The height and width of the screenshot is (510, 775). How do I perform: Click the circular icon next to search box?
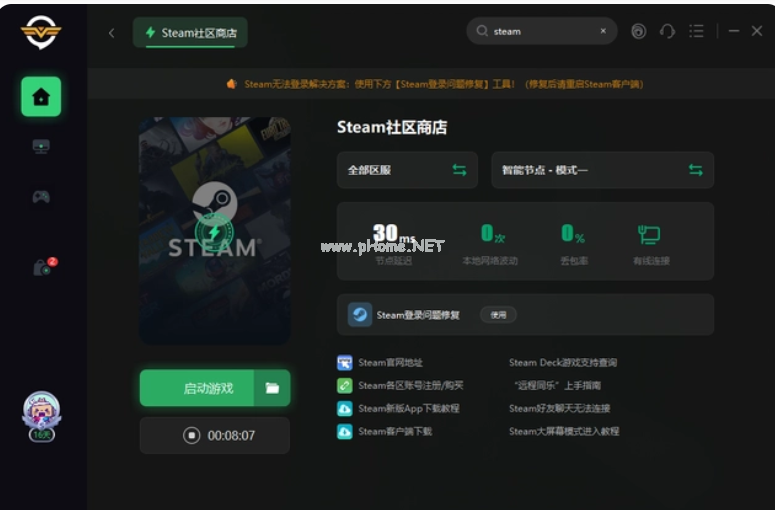(x=639, y=31)
